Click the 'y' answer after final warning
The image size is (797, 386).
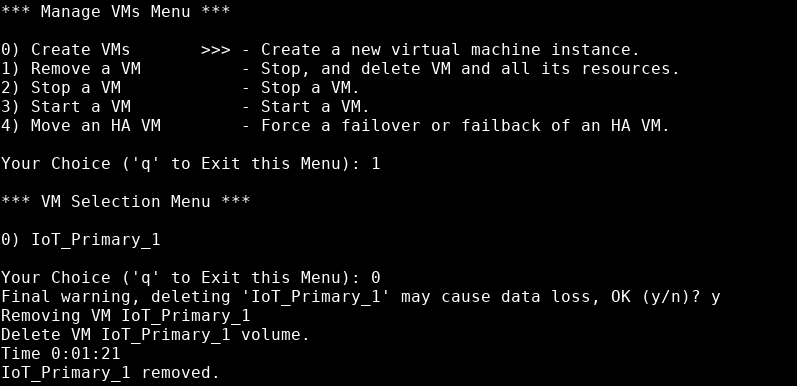pos(716,297)
